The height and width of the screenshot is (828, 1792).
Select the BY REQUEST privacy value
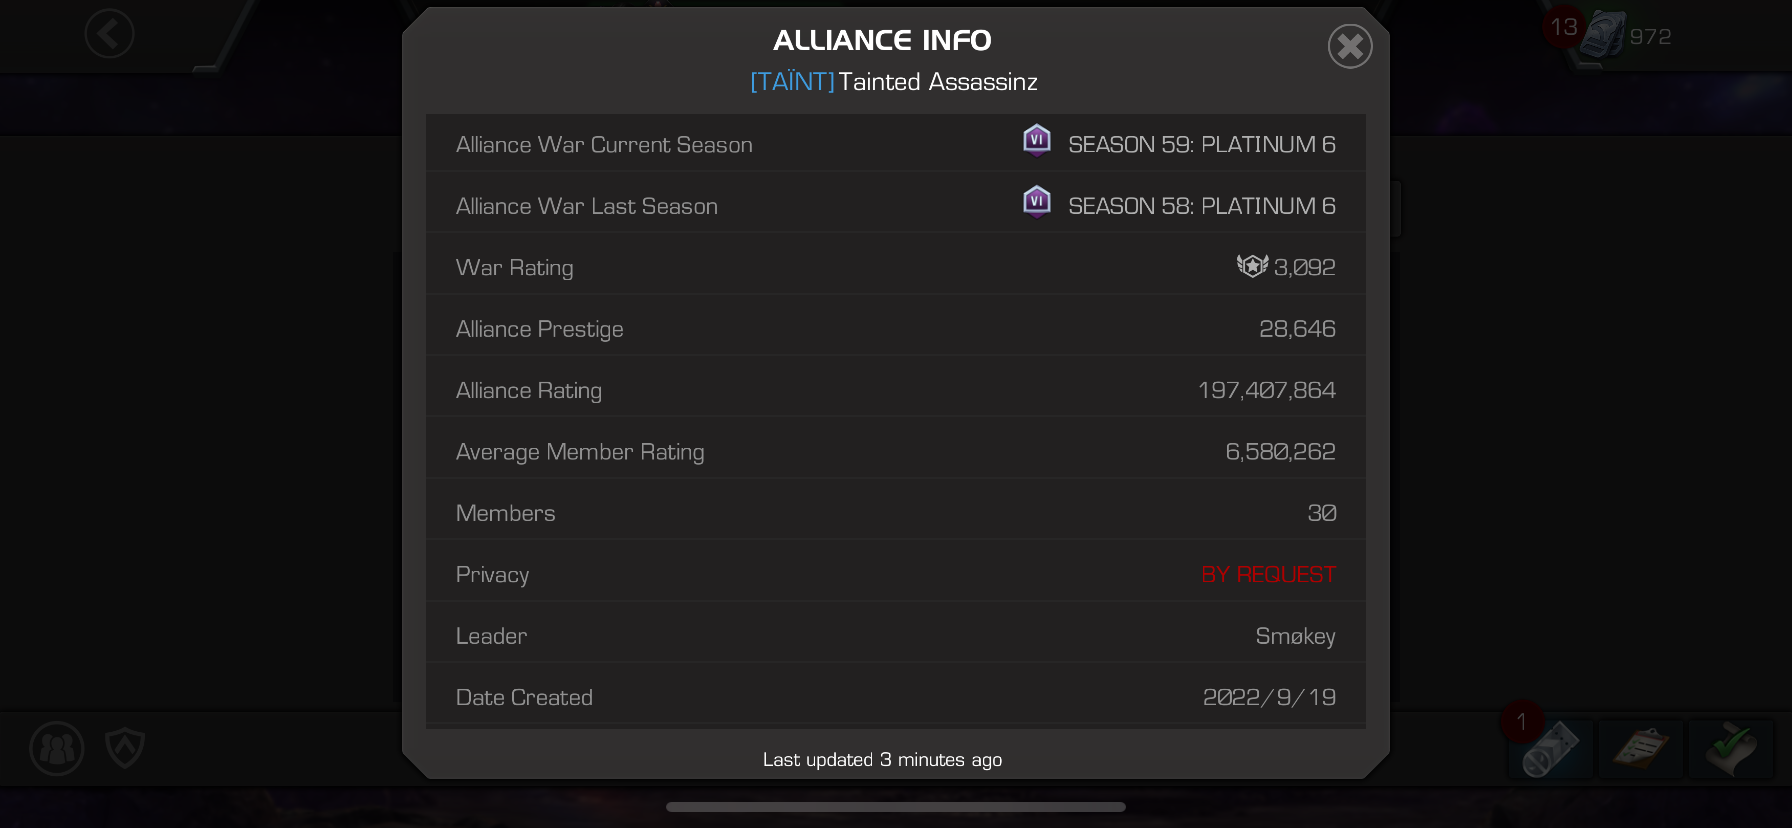1268,575
